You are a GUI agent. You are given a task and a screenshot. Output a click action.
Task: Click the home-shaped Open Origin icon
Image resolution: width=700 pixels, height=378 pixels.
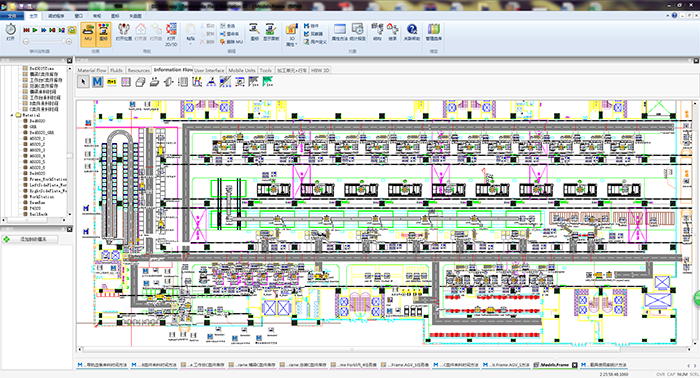[141, 29]
